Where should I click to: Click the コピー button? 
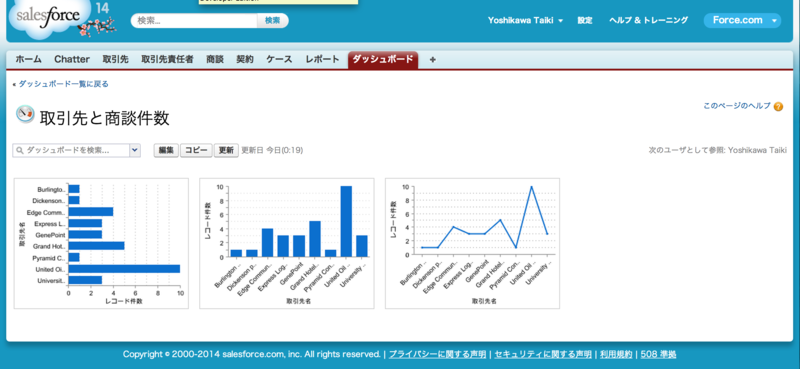point(196,151)
